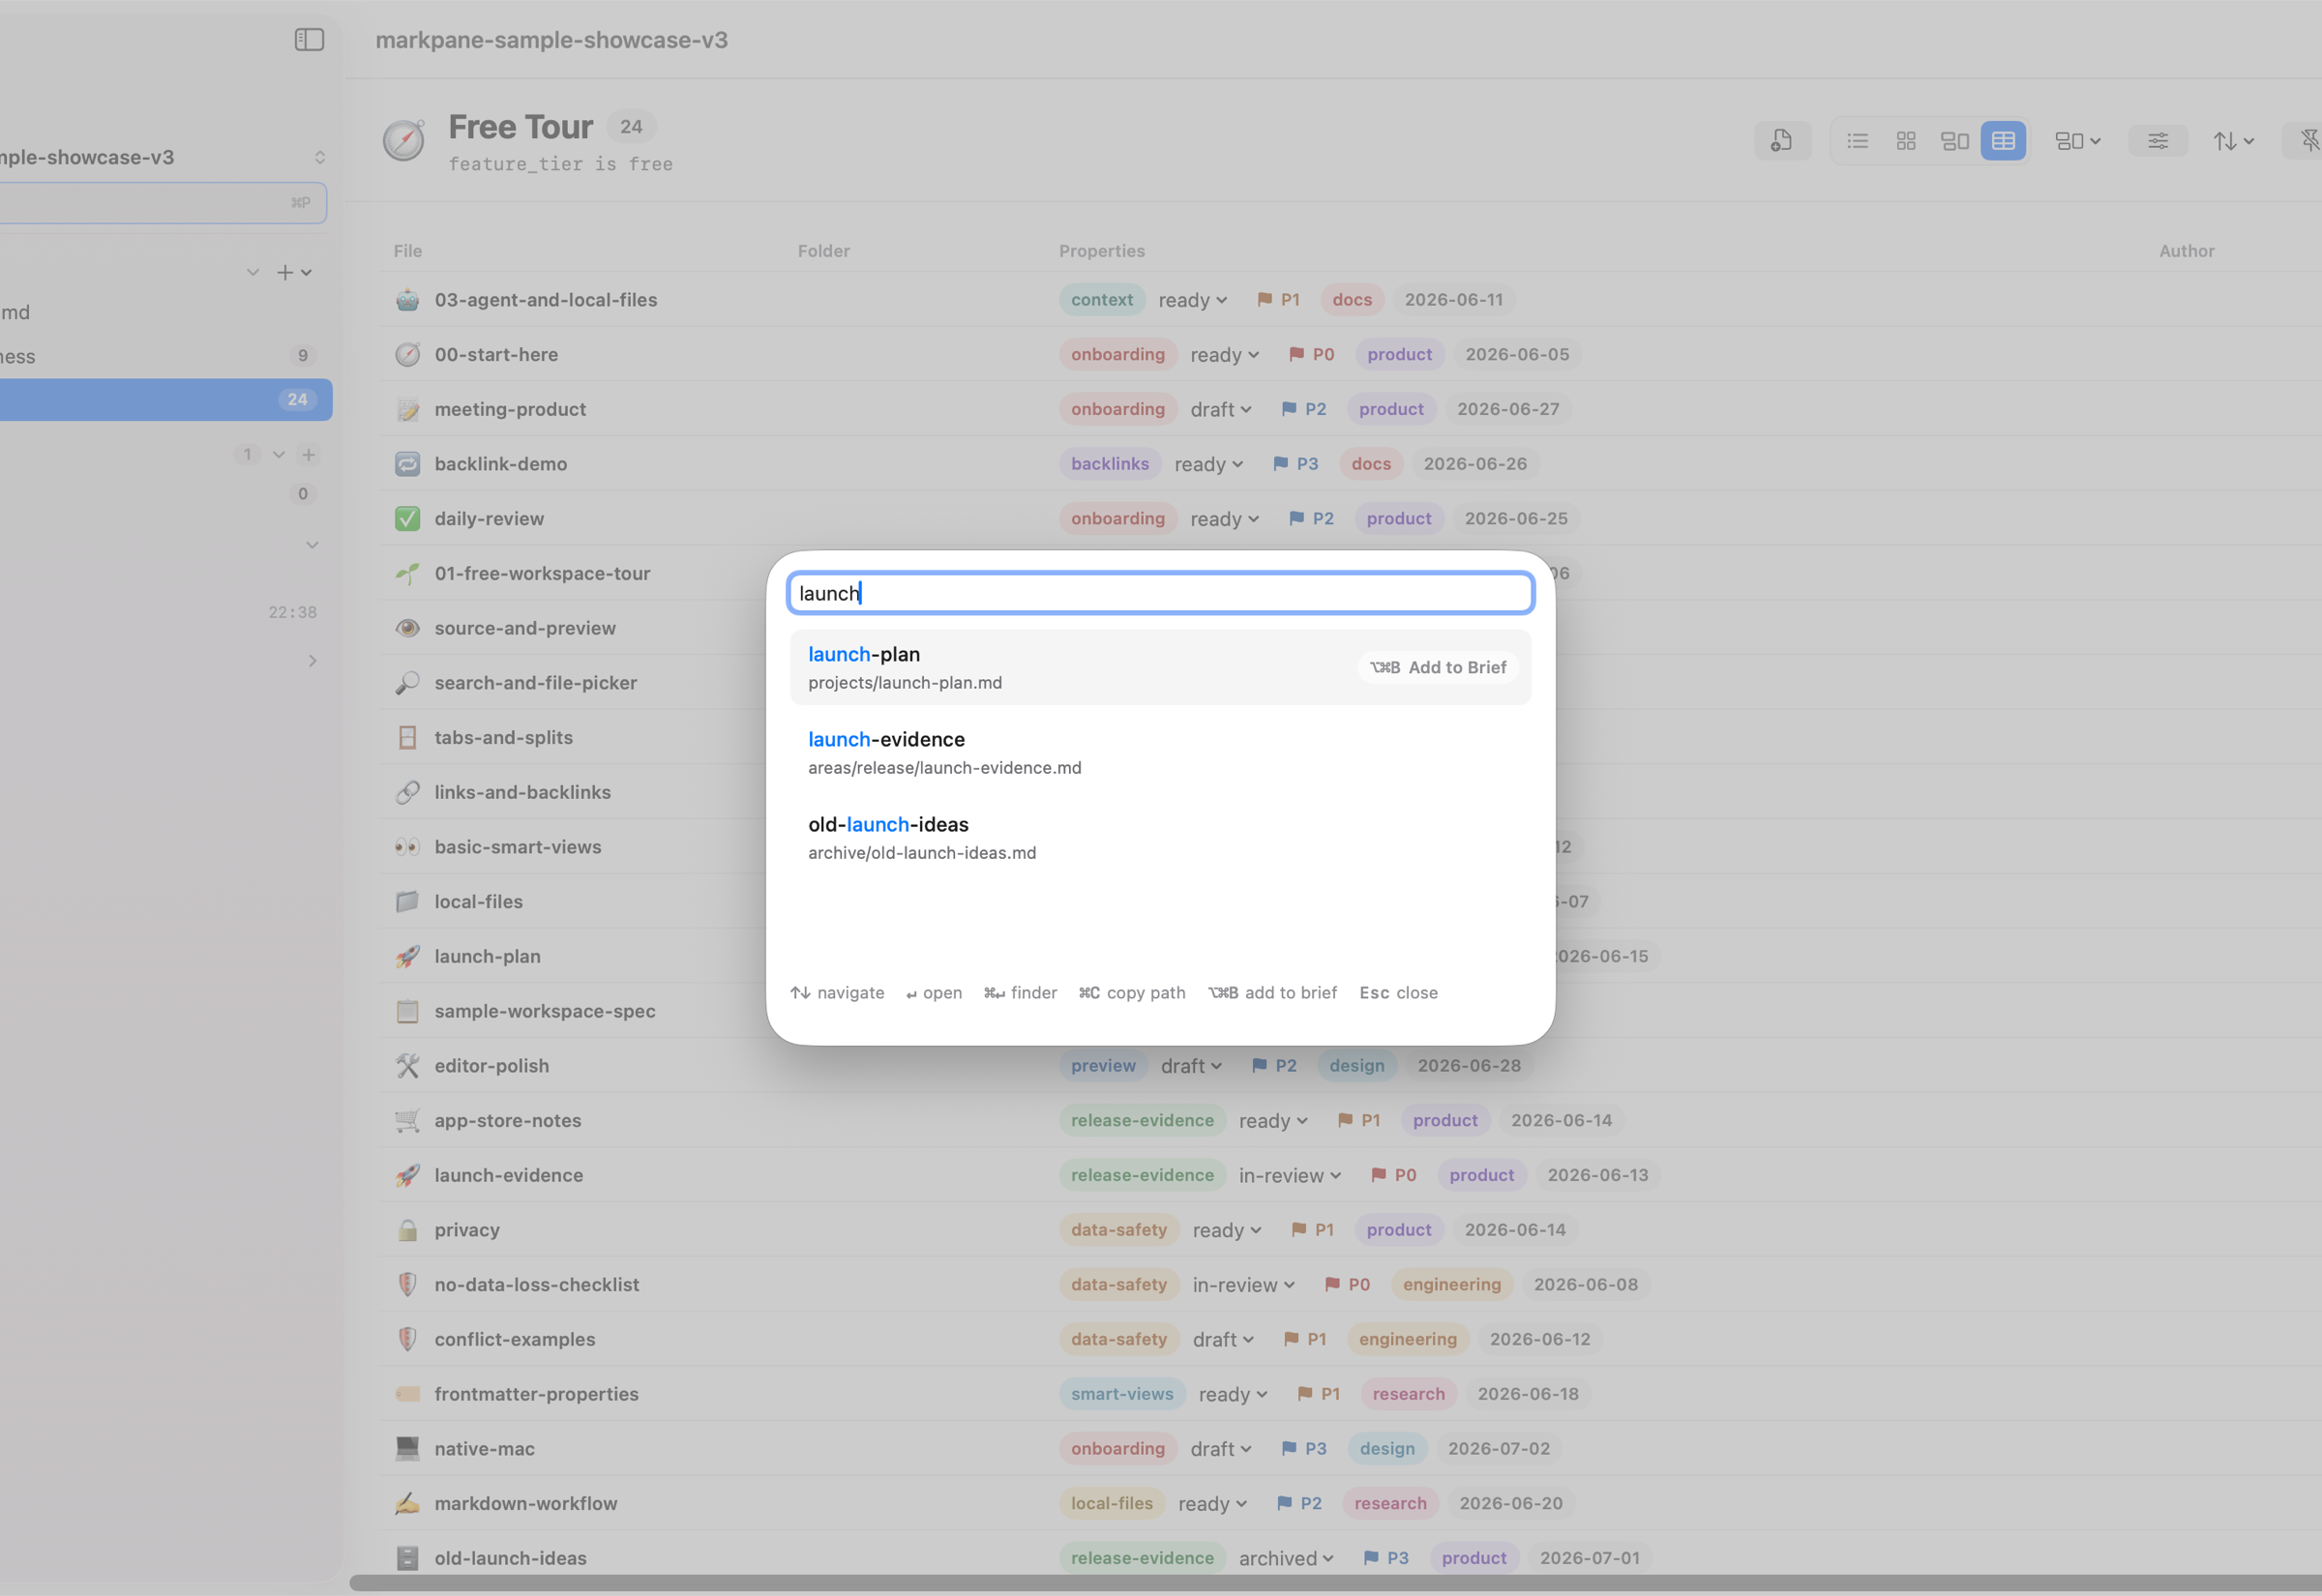Click the sidebar section plus icon beside 1

[x=309, y=455]
